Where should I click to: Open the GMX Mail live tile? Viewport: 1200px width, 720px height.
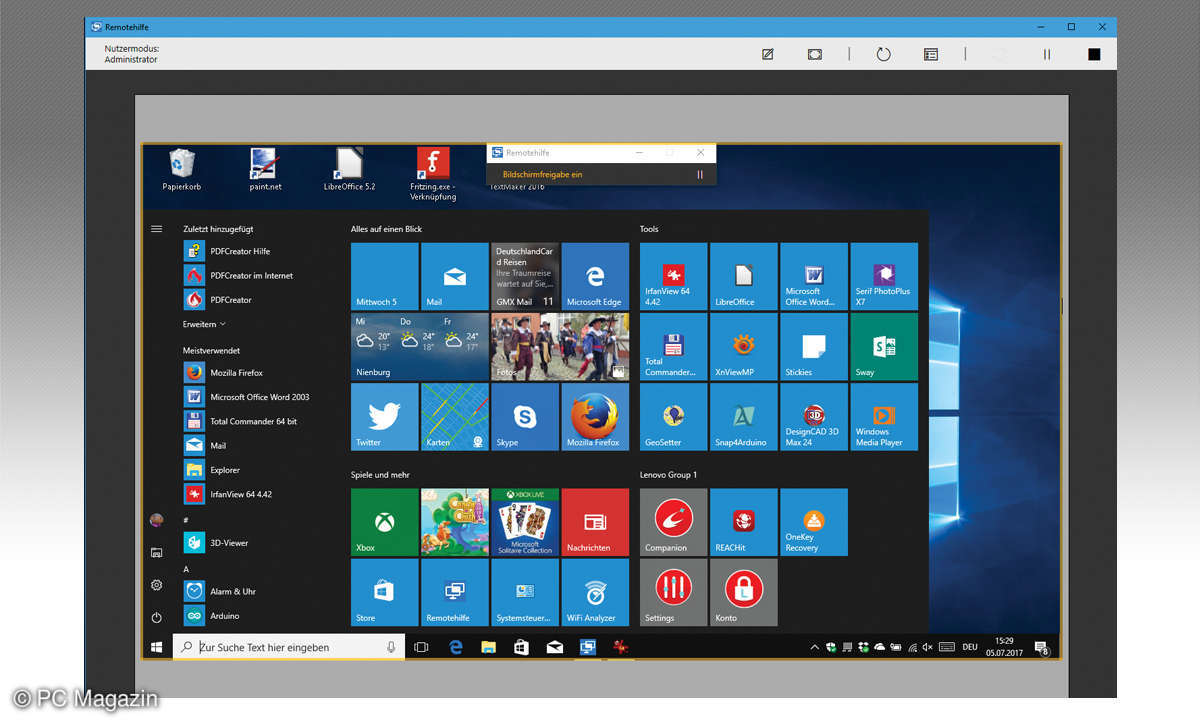point(525,276)
